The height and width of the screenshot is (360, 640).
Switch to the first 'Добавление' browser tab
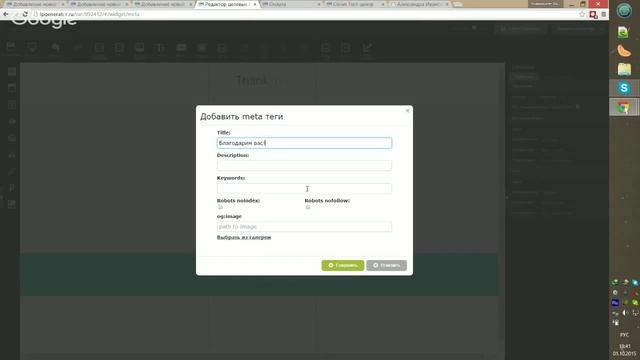tap(34, 4)
